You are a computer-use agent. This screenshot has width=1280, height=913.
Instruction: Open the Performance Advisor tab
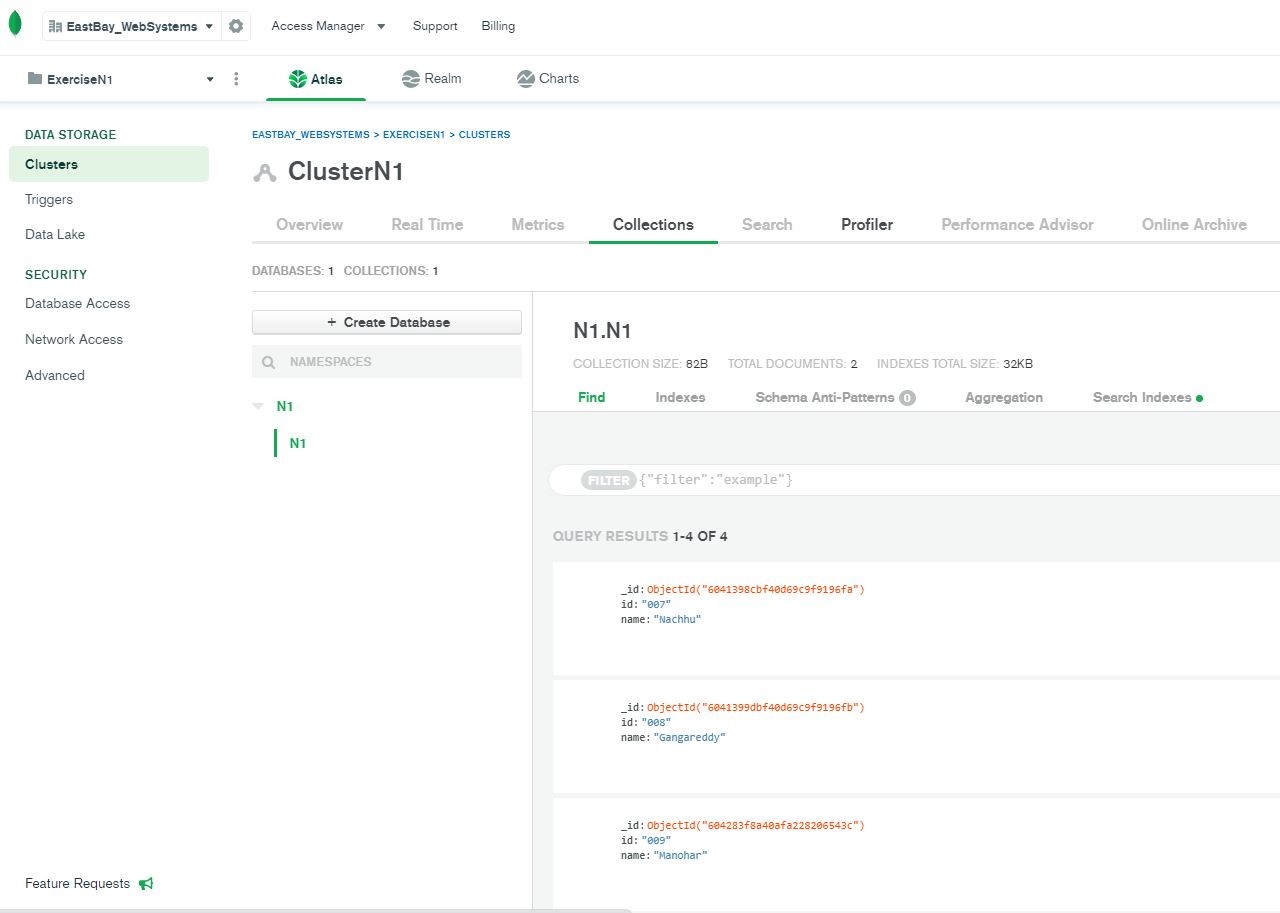1017,225
